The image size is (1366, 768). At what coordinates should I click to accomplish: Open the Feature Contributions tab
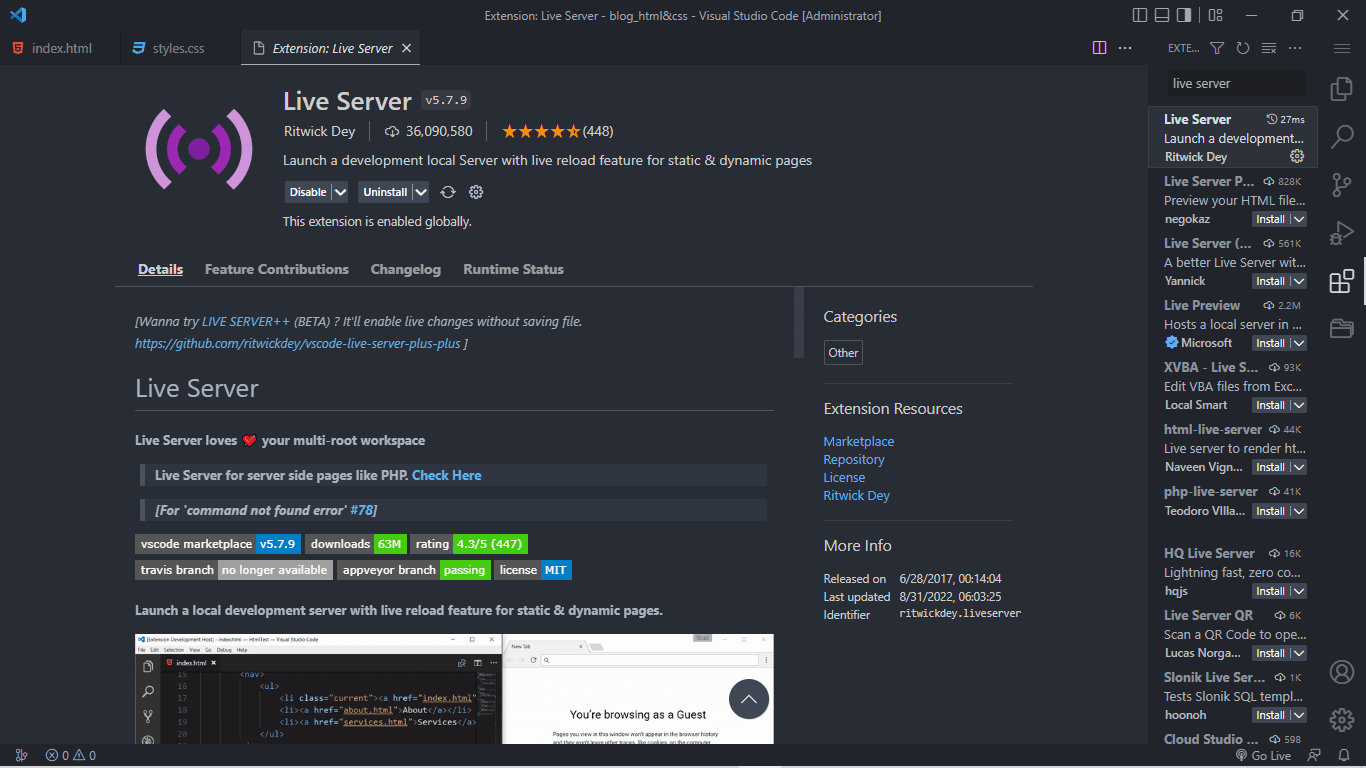pyautogui.click(x=277, y=269)
